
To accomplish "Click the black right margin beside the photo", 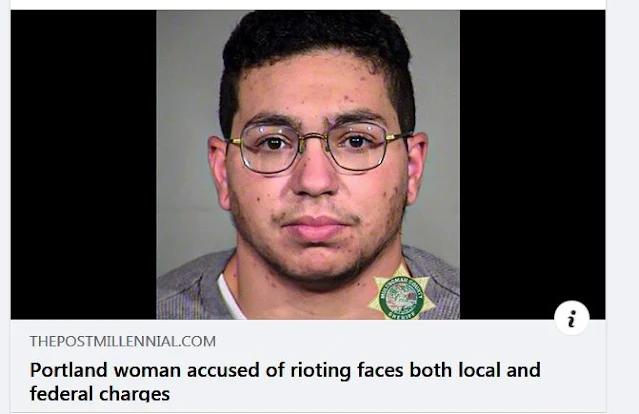I will click(x=532, y=155).
